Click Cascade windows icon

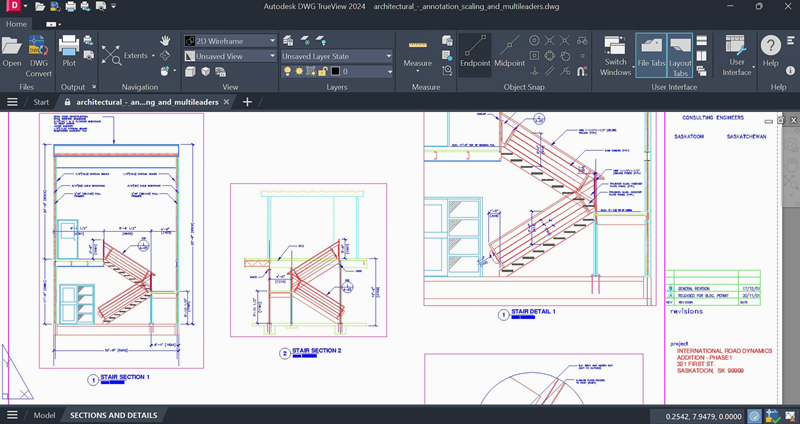click(x=702, y=71)
